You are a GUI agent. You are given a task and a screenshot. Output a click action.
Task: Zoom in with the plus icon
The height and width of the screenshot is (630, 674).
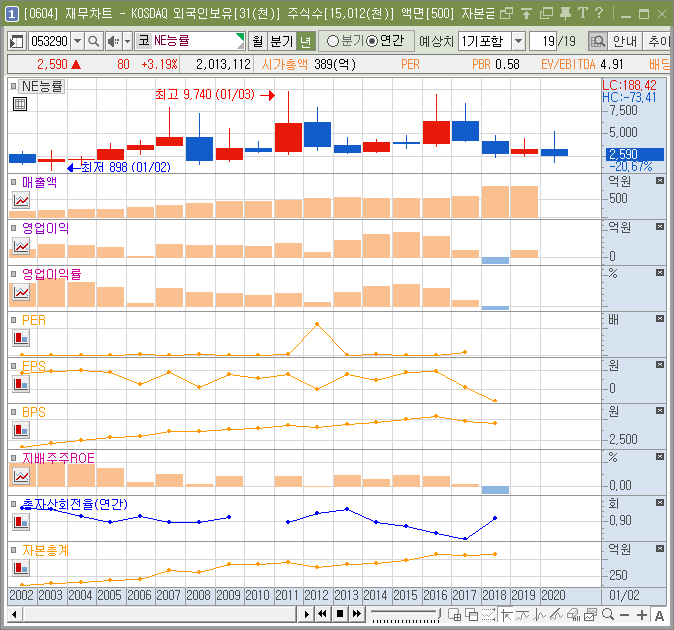[x=642, y=615]
